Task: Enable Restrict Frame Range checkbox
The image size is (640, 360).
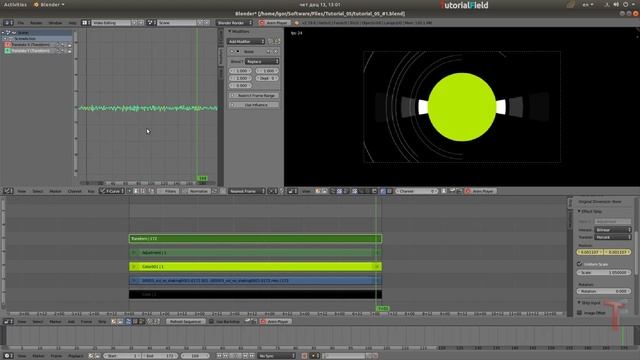Action: [x=233, y=96]
